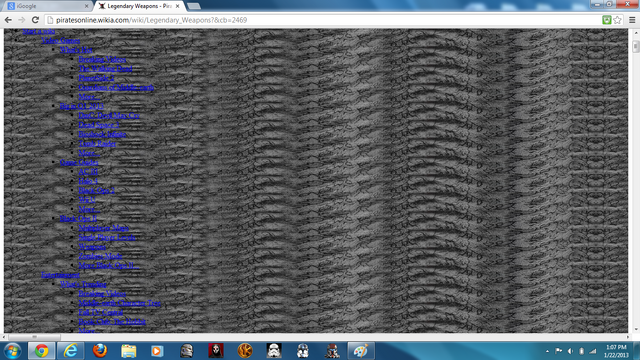This screenshot has width=640, height=360.
Task: Open the Chrome menu icon
Action: (x=632, y=20)
